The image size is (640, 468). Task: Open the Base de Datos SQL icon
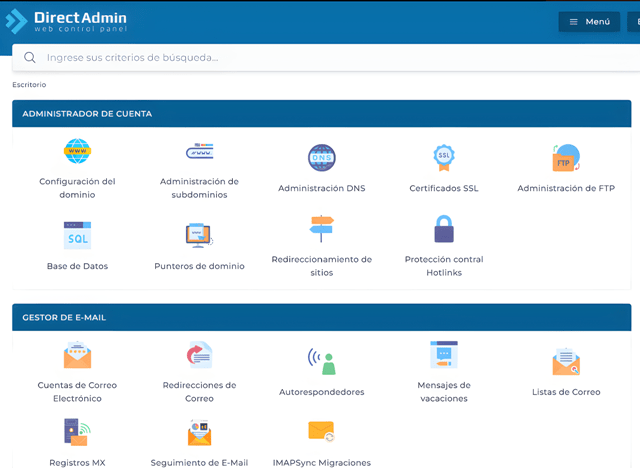coord(77,235)
